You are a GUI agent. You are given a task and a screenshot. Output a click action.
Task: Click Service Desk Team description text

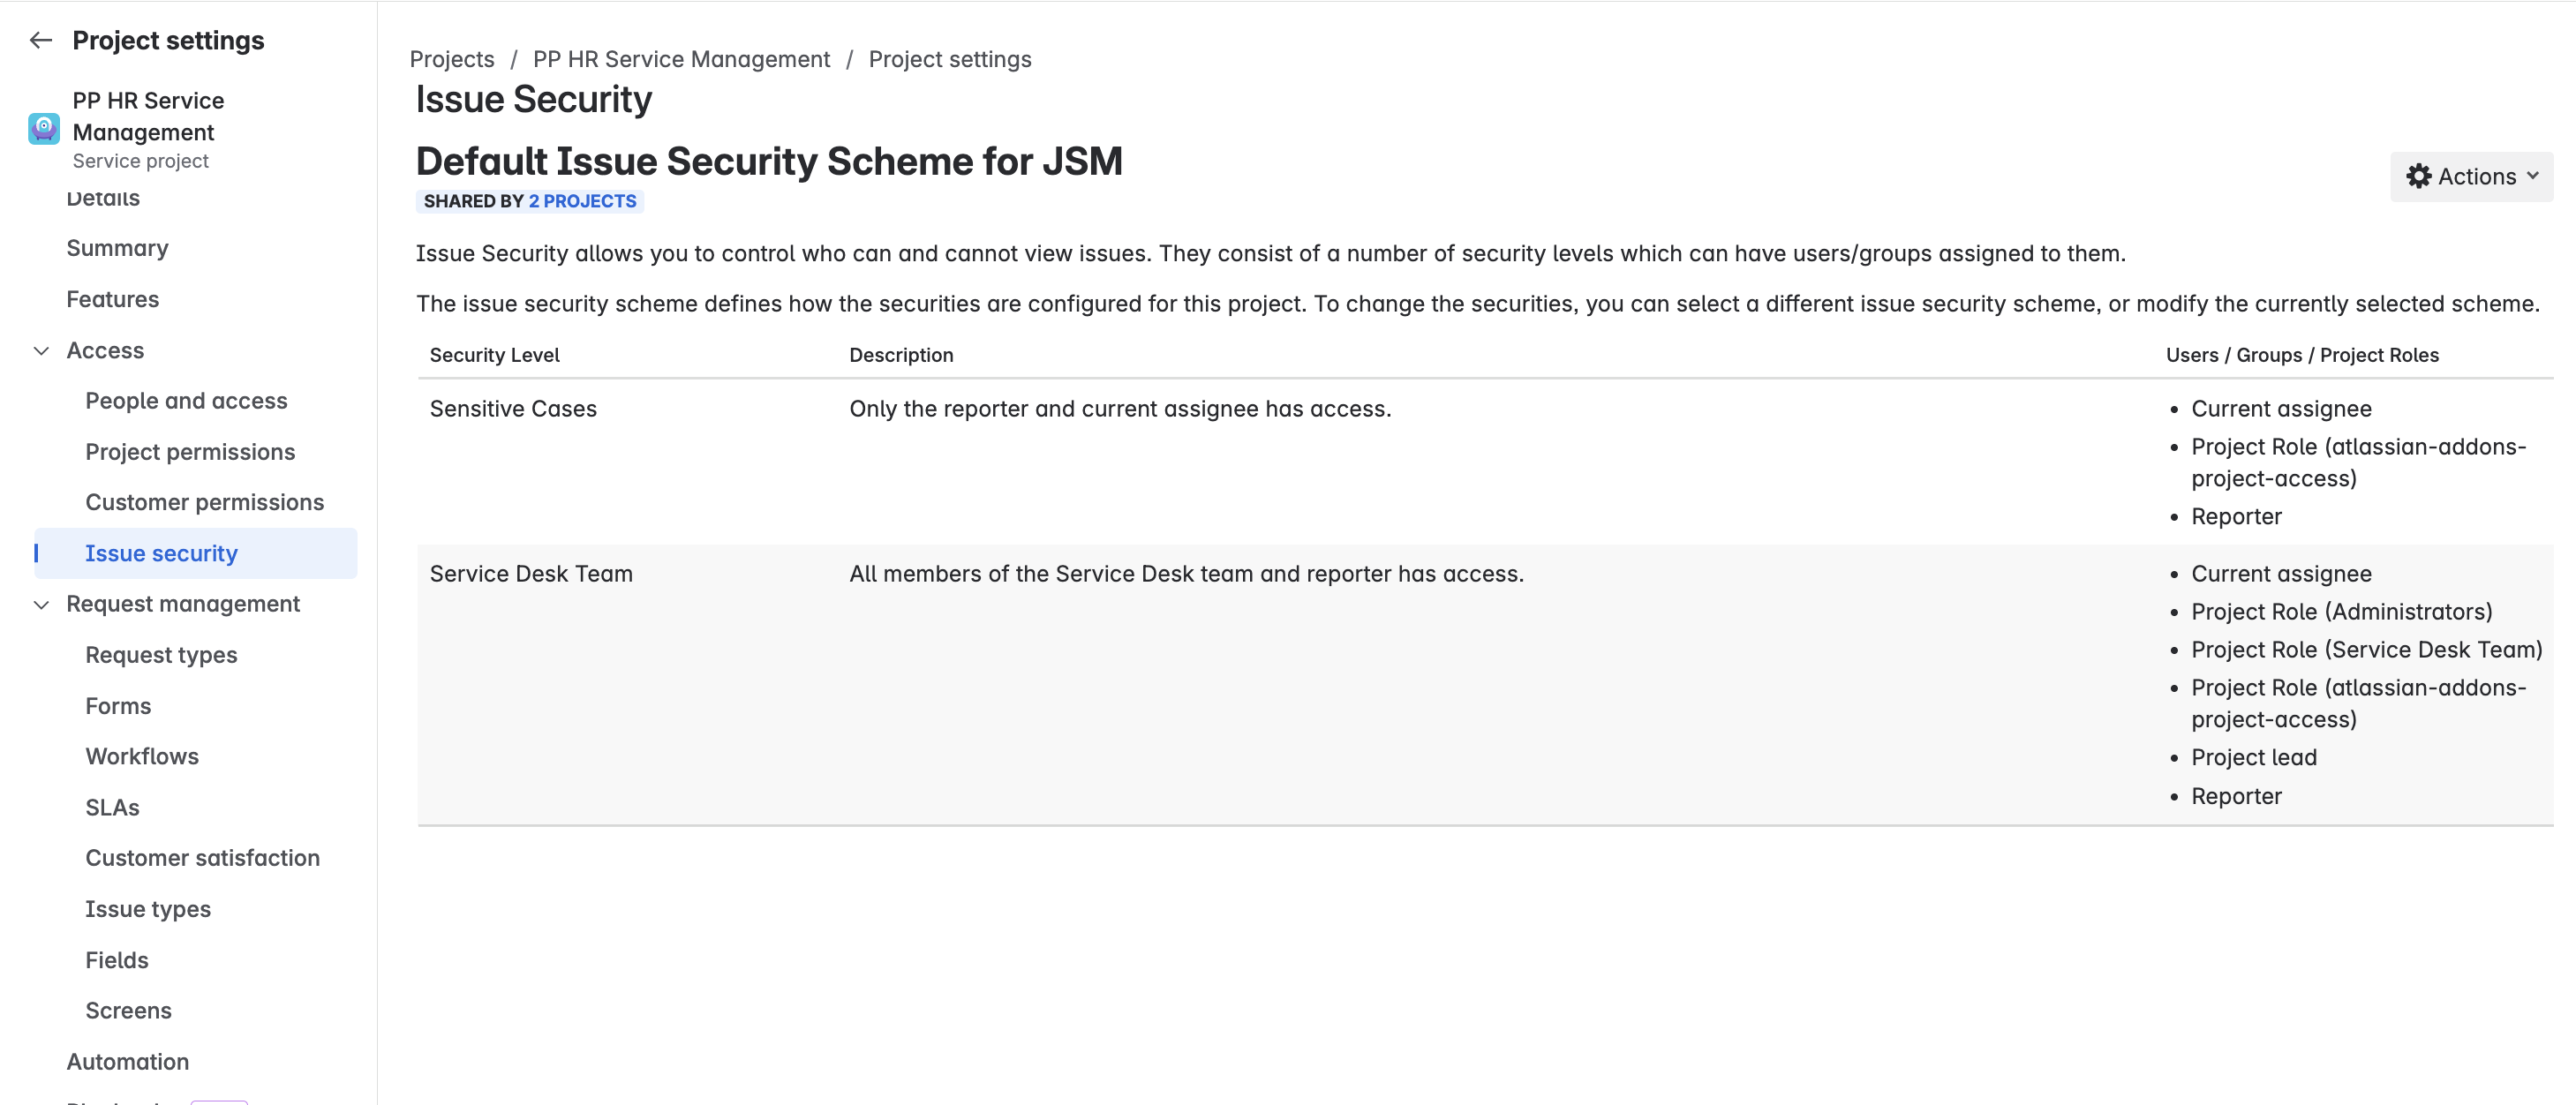pos(1186,574)
